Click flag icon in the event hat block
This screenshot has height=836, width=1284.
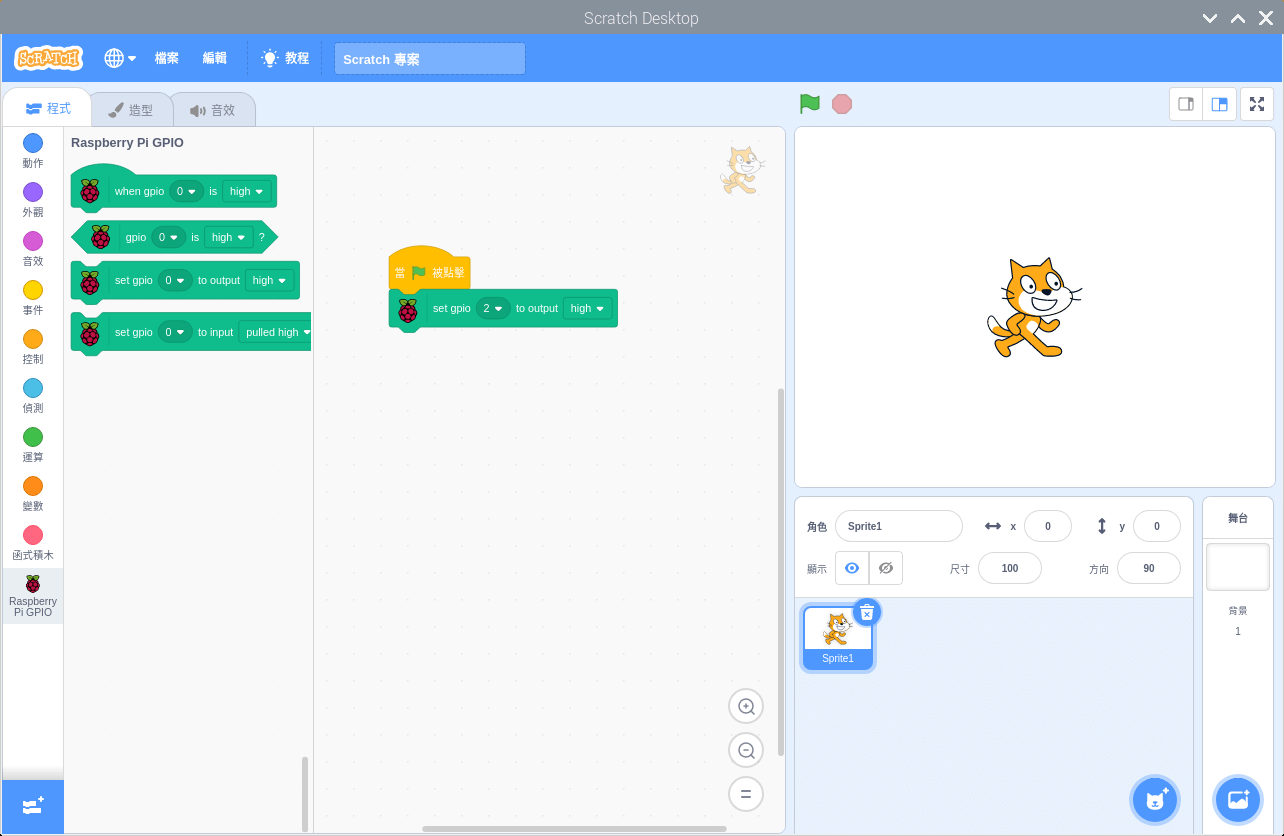pyautogui.click(x=419, y=272)
